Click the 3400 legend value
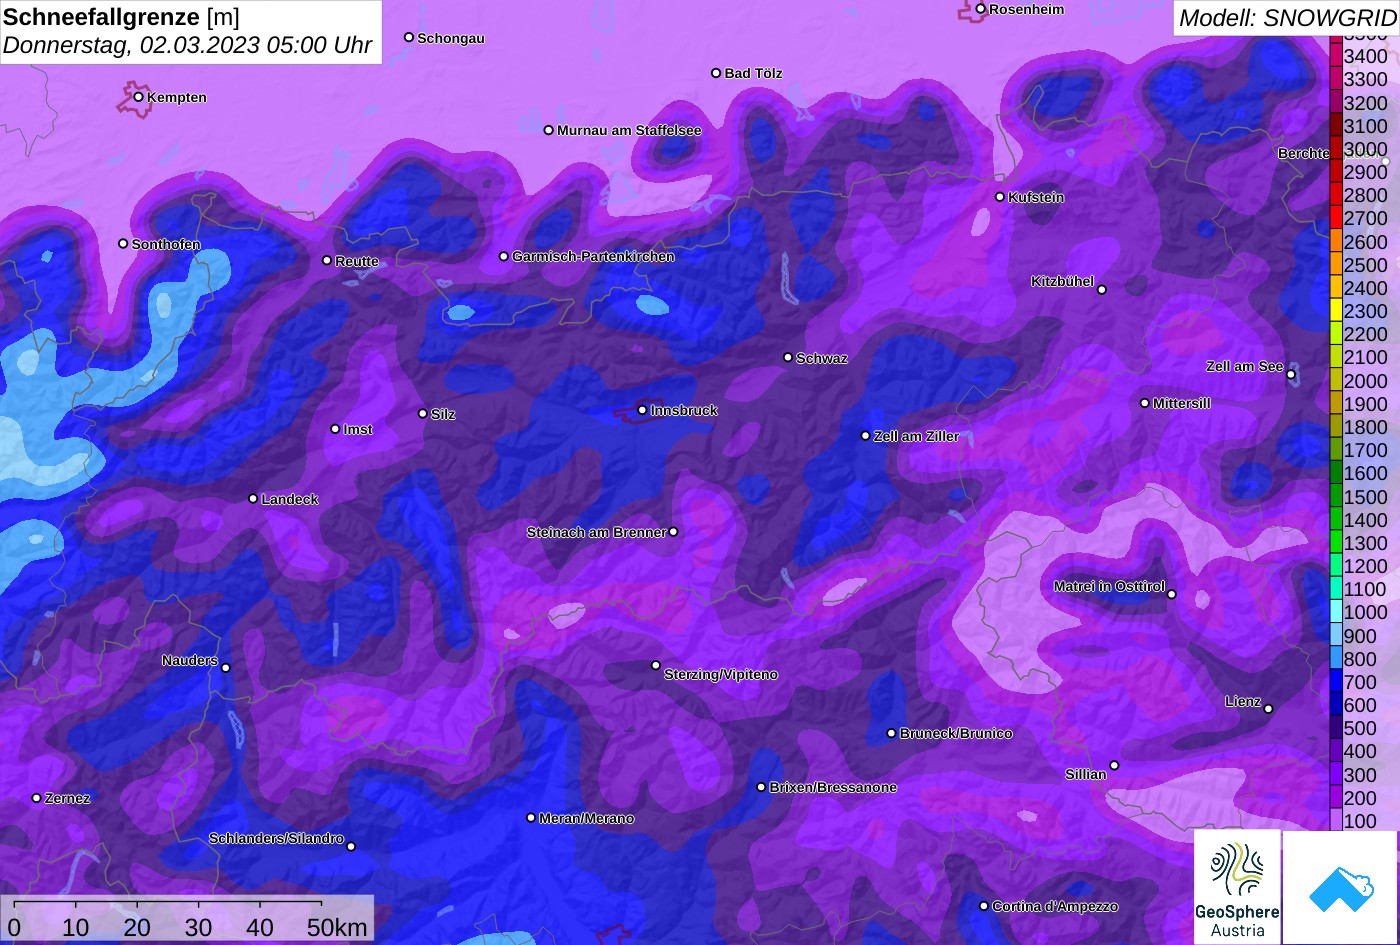 coord(1365,56)
